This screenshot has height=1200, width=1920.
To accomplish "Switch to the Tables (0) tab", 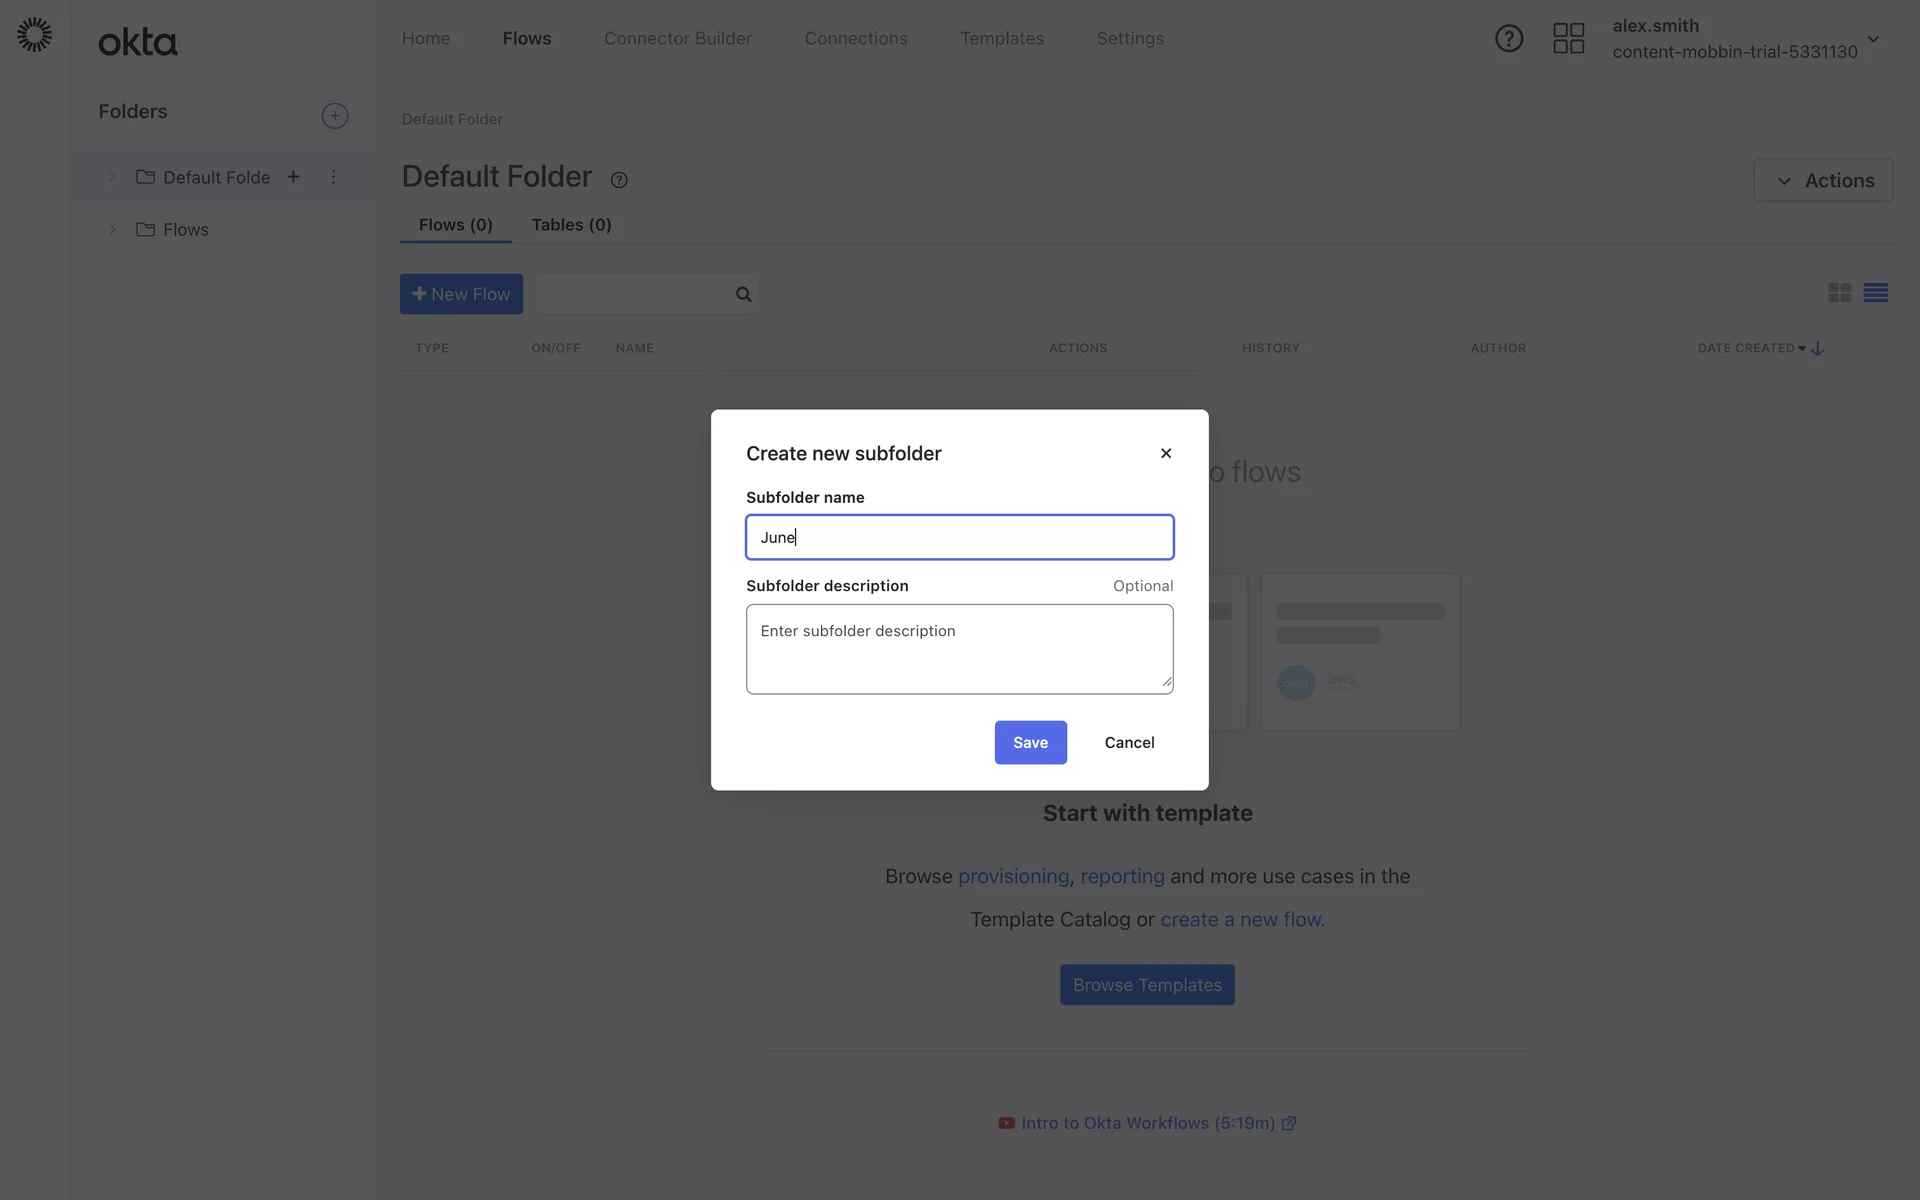I will click(x=571, y=225).
